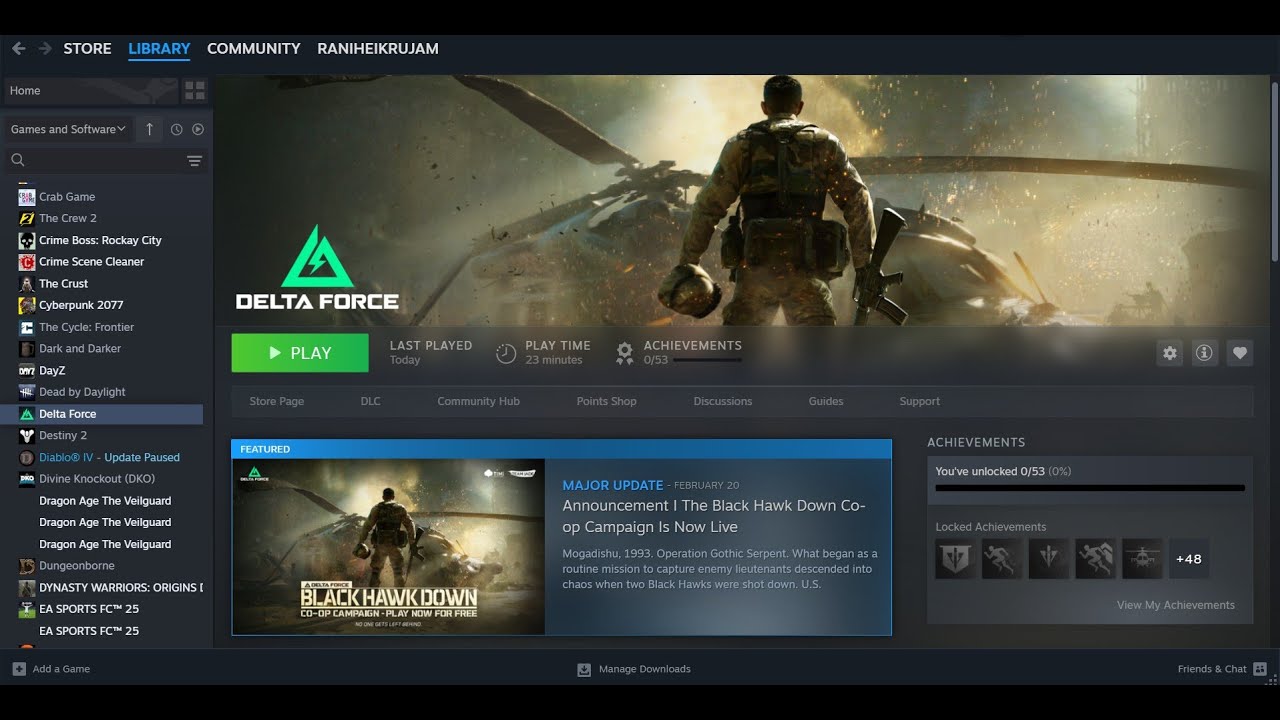Image resolution: width=1280 pixels, height=720 pixels.
Task: Click the library page vertical scrollbar
Action: [x=1274, y=170]
